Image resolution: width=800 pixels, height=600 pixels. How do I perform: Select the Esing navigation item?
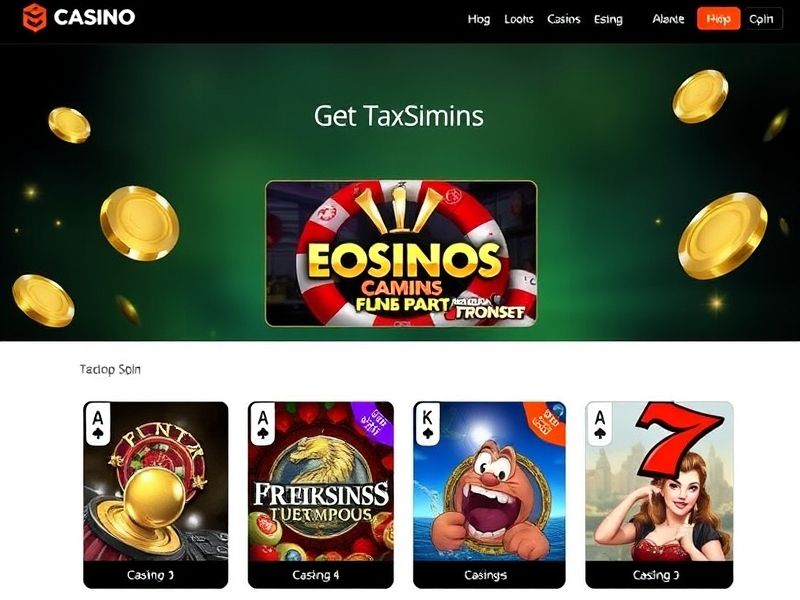(608, 19)
